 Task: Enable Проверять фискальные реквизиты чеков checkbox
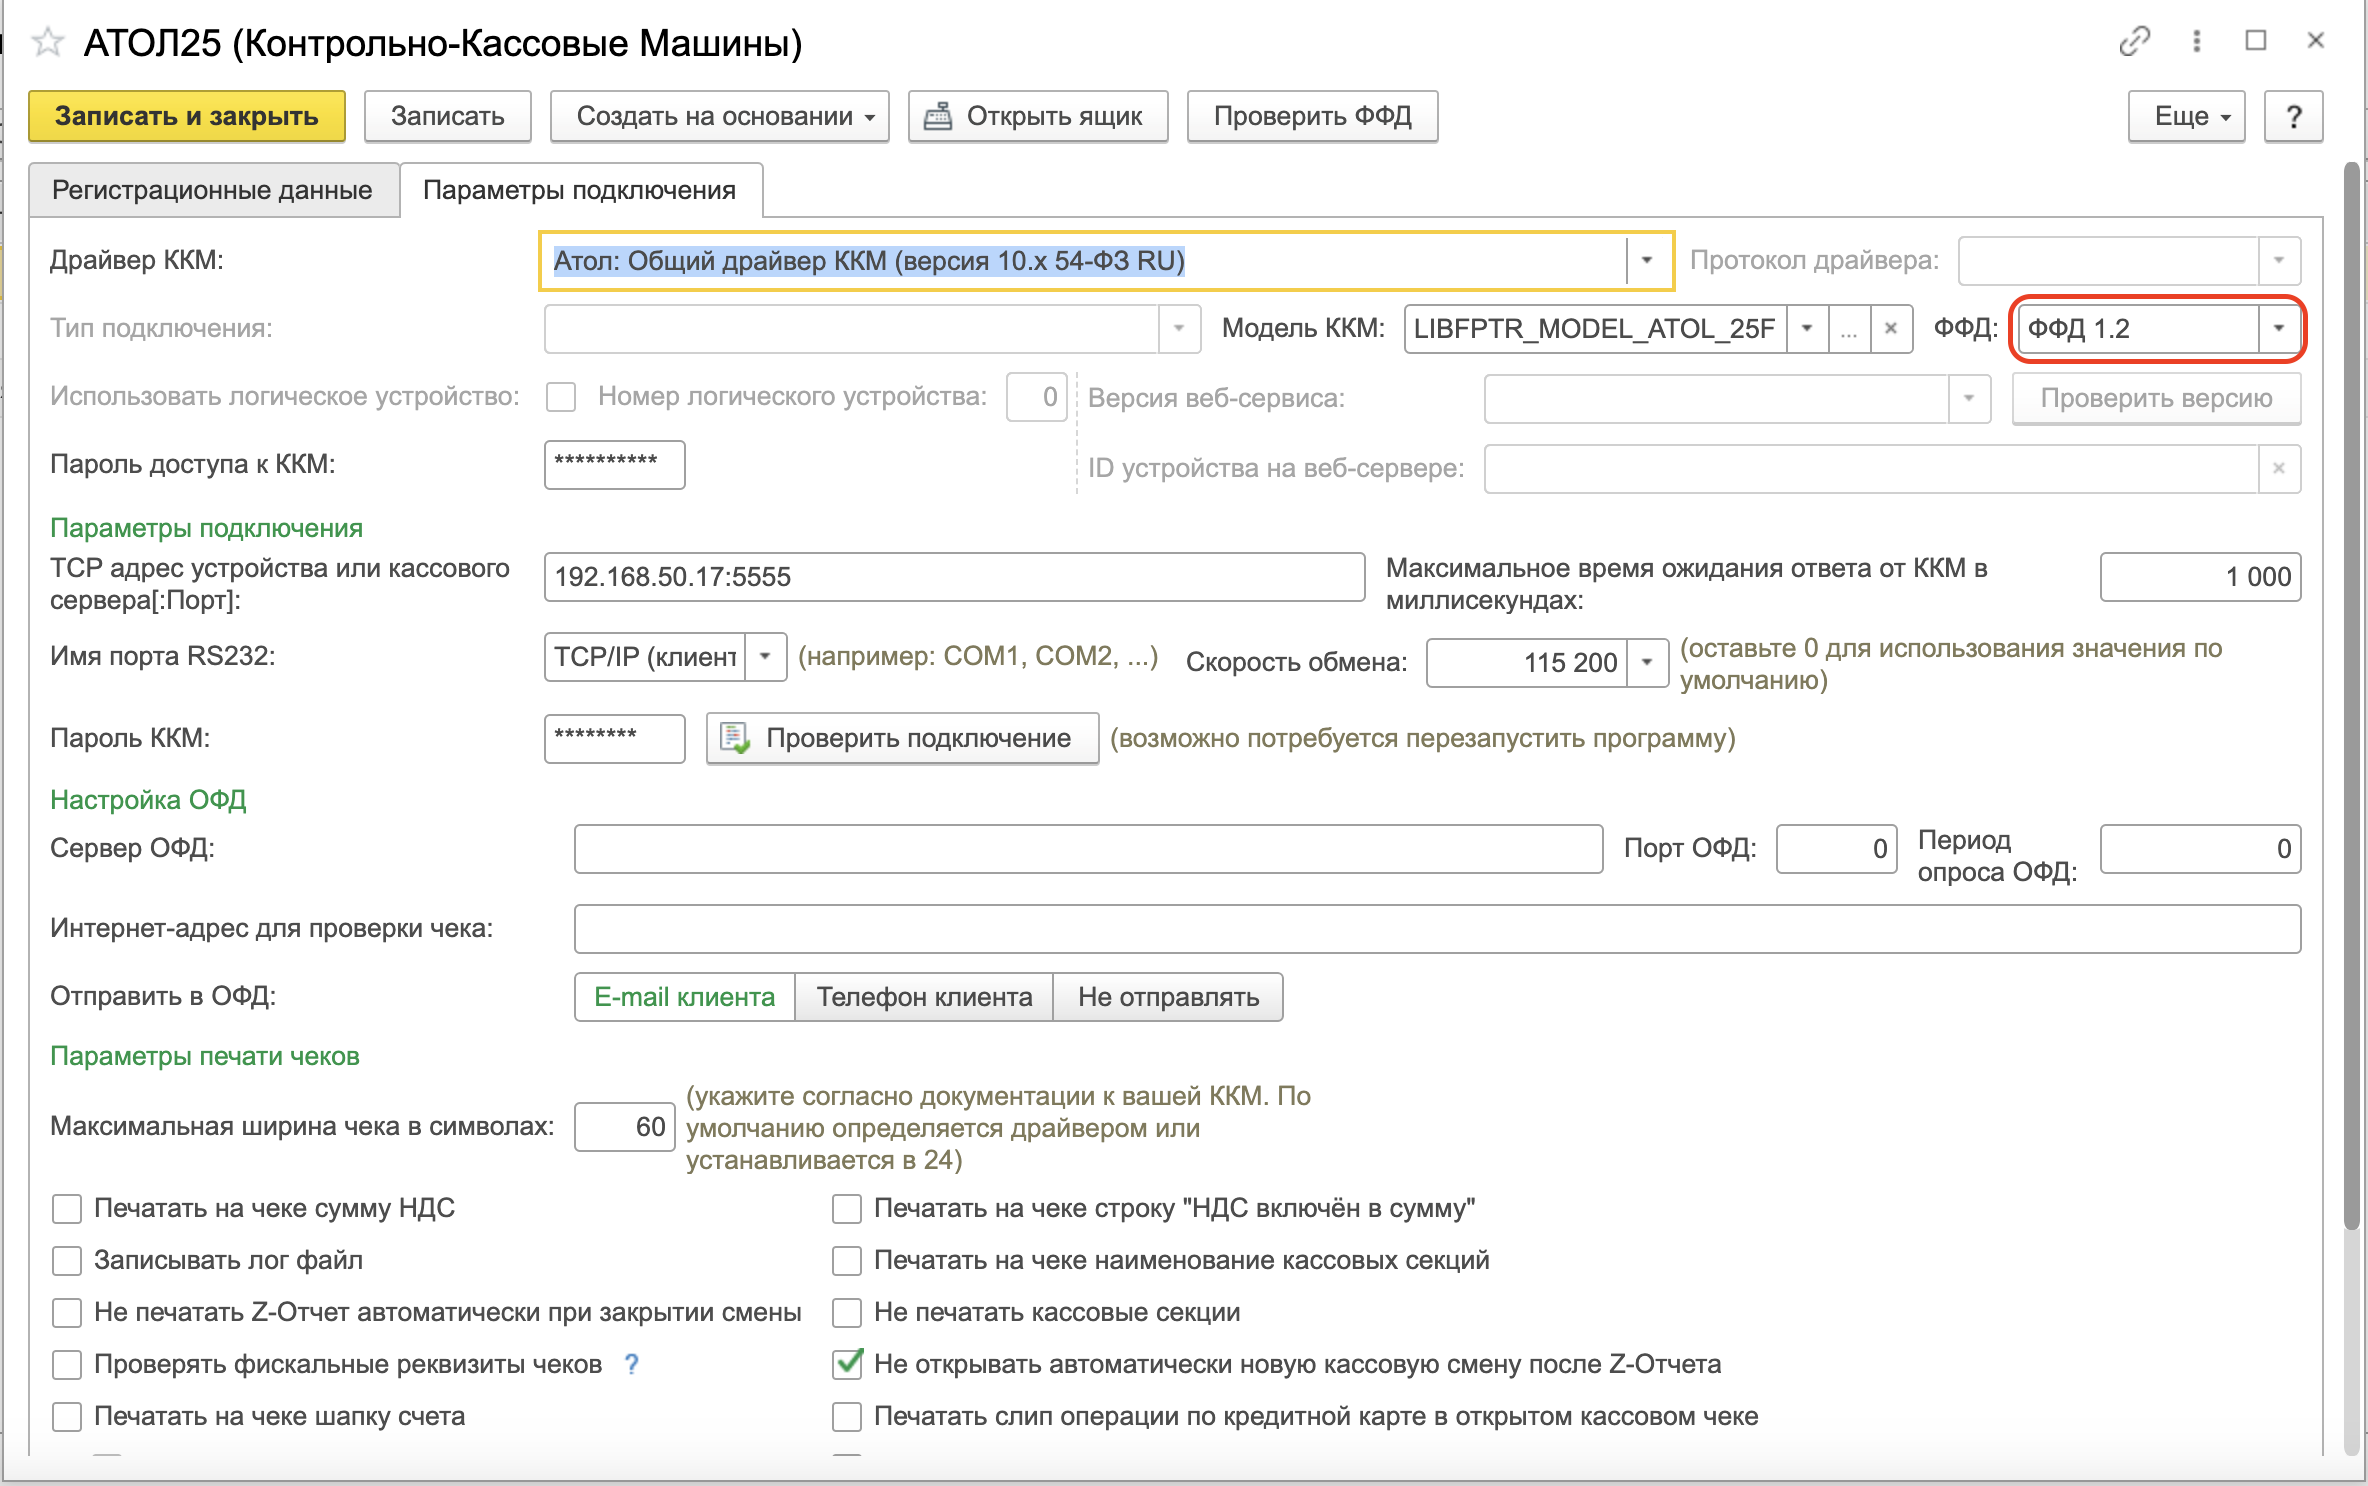point(67,1364)
